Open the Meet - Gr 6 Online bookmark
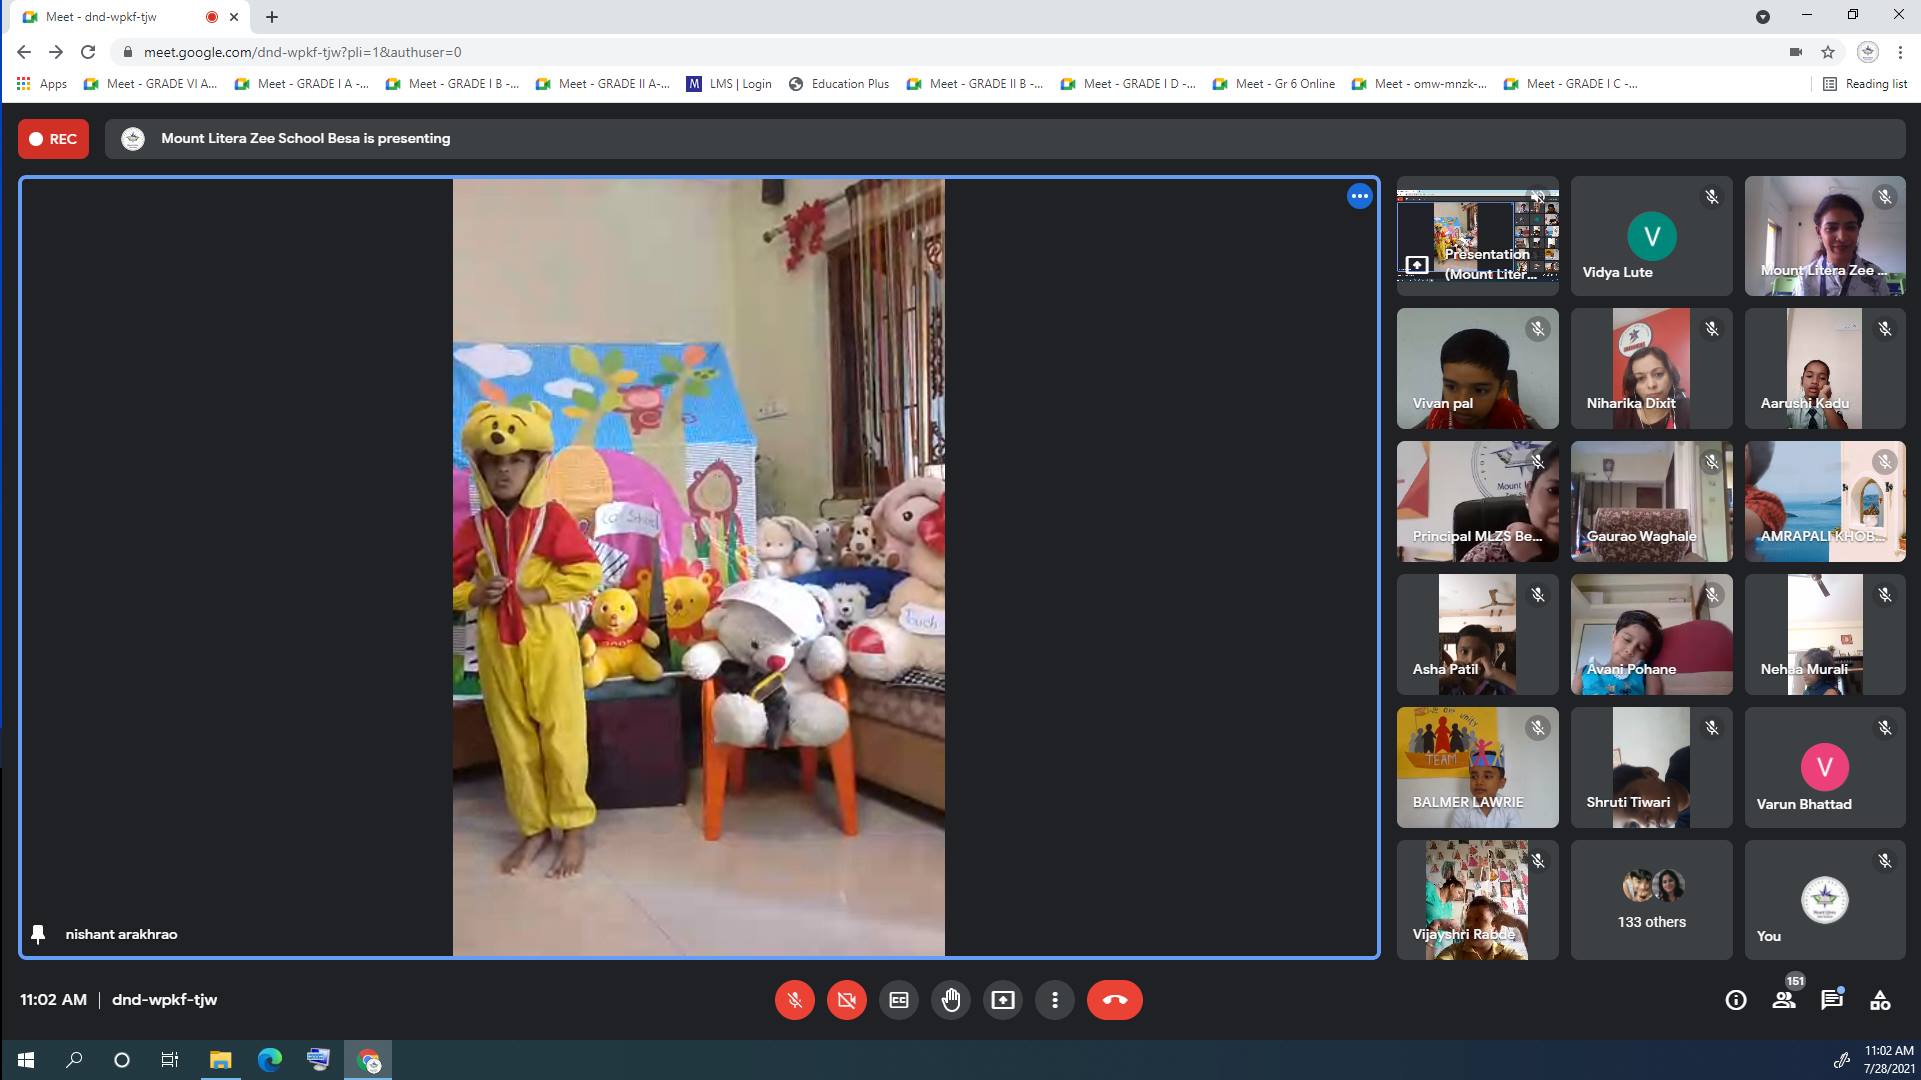The height and width of the screenshot is (1080, 1921). tap(1274, 84)
